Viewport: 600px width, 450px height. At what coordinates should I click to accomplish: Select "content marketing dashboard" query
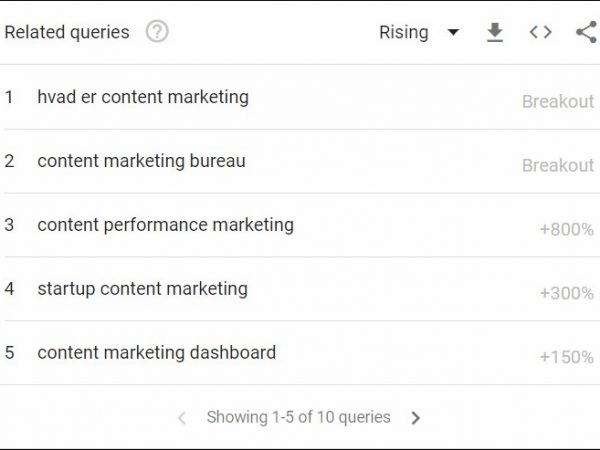point(156,353)
